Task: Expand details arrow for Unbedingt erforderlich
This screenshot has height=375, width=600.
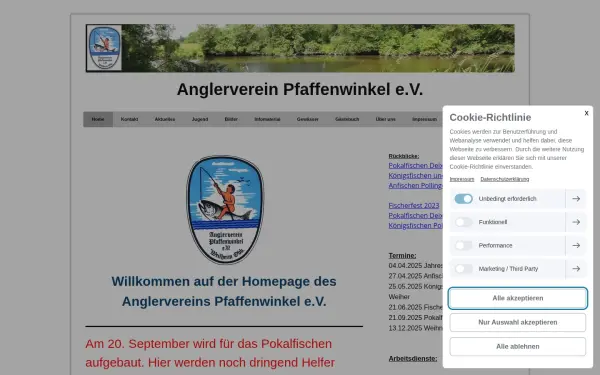Action: pos(576,199)
